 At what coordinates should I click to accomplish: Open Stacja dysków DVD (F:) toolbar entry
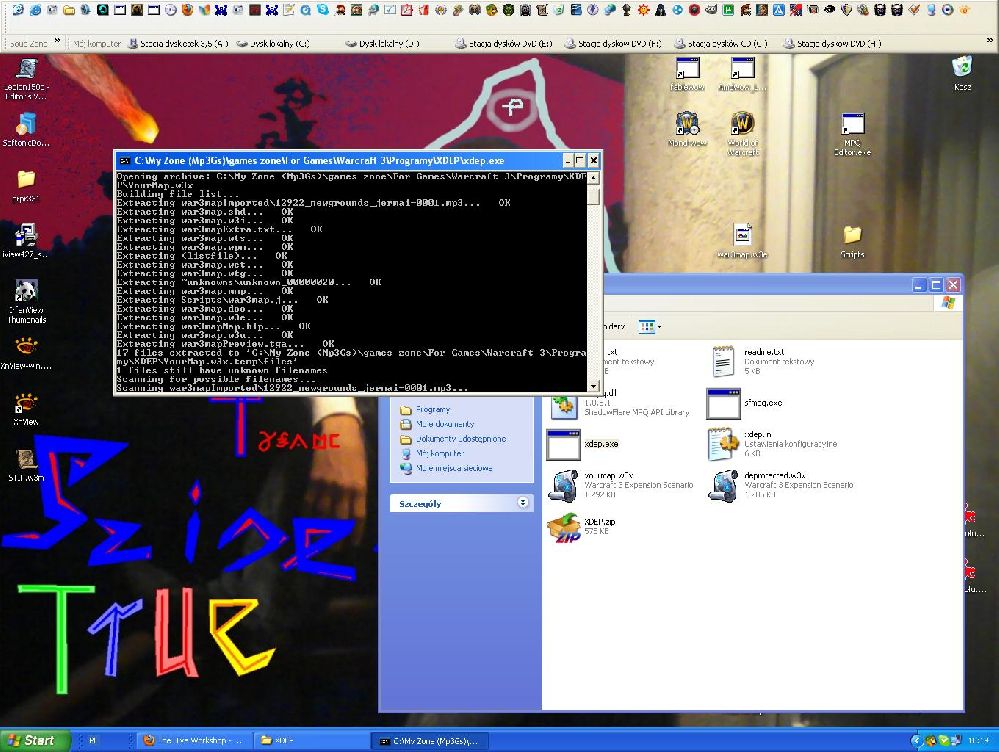coord(613,43)
